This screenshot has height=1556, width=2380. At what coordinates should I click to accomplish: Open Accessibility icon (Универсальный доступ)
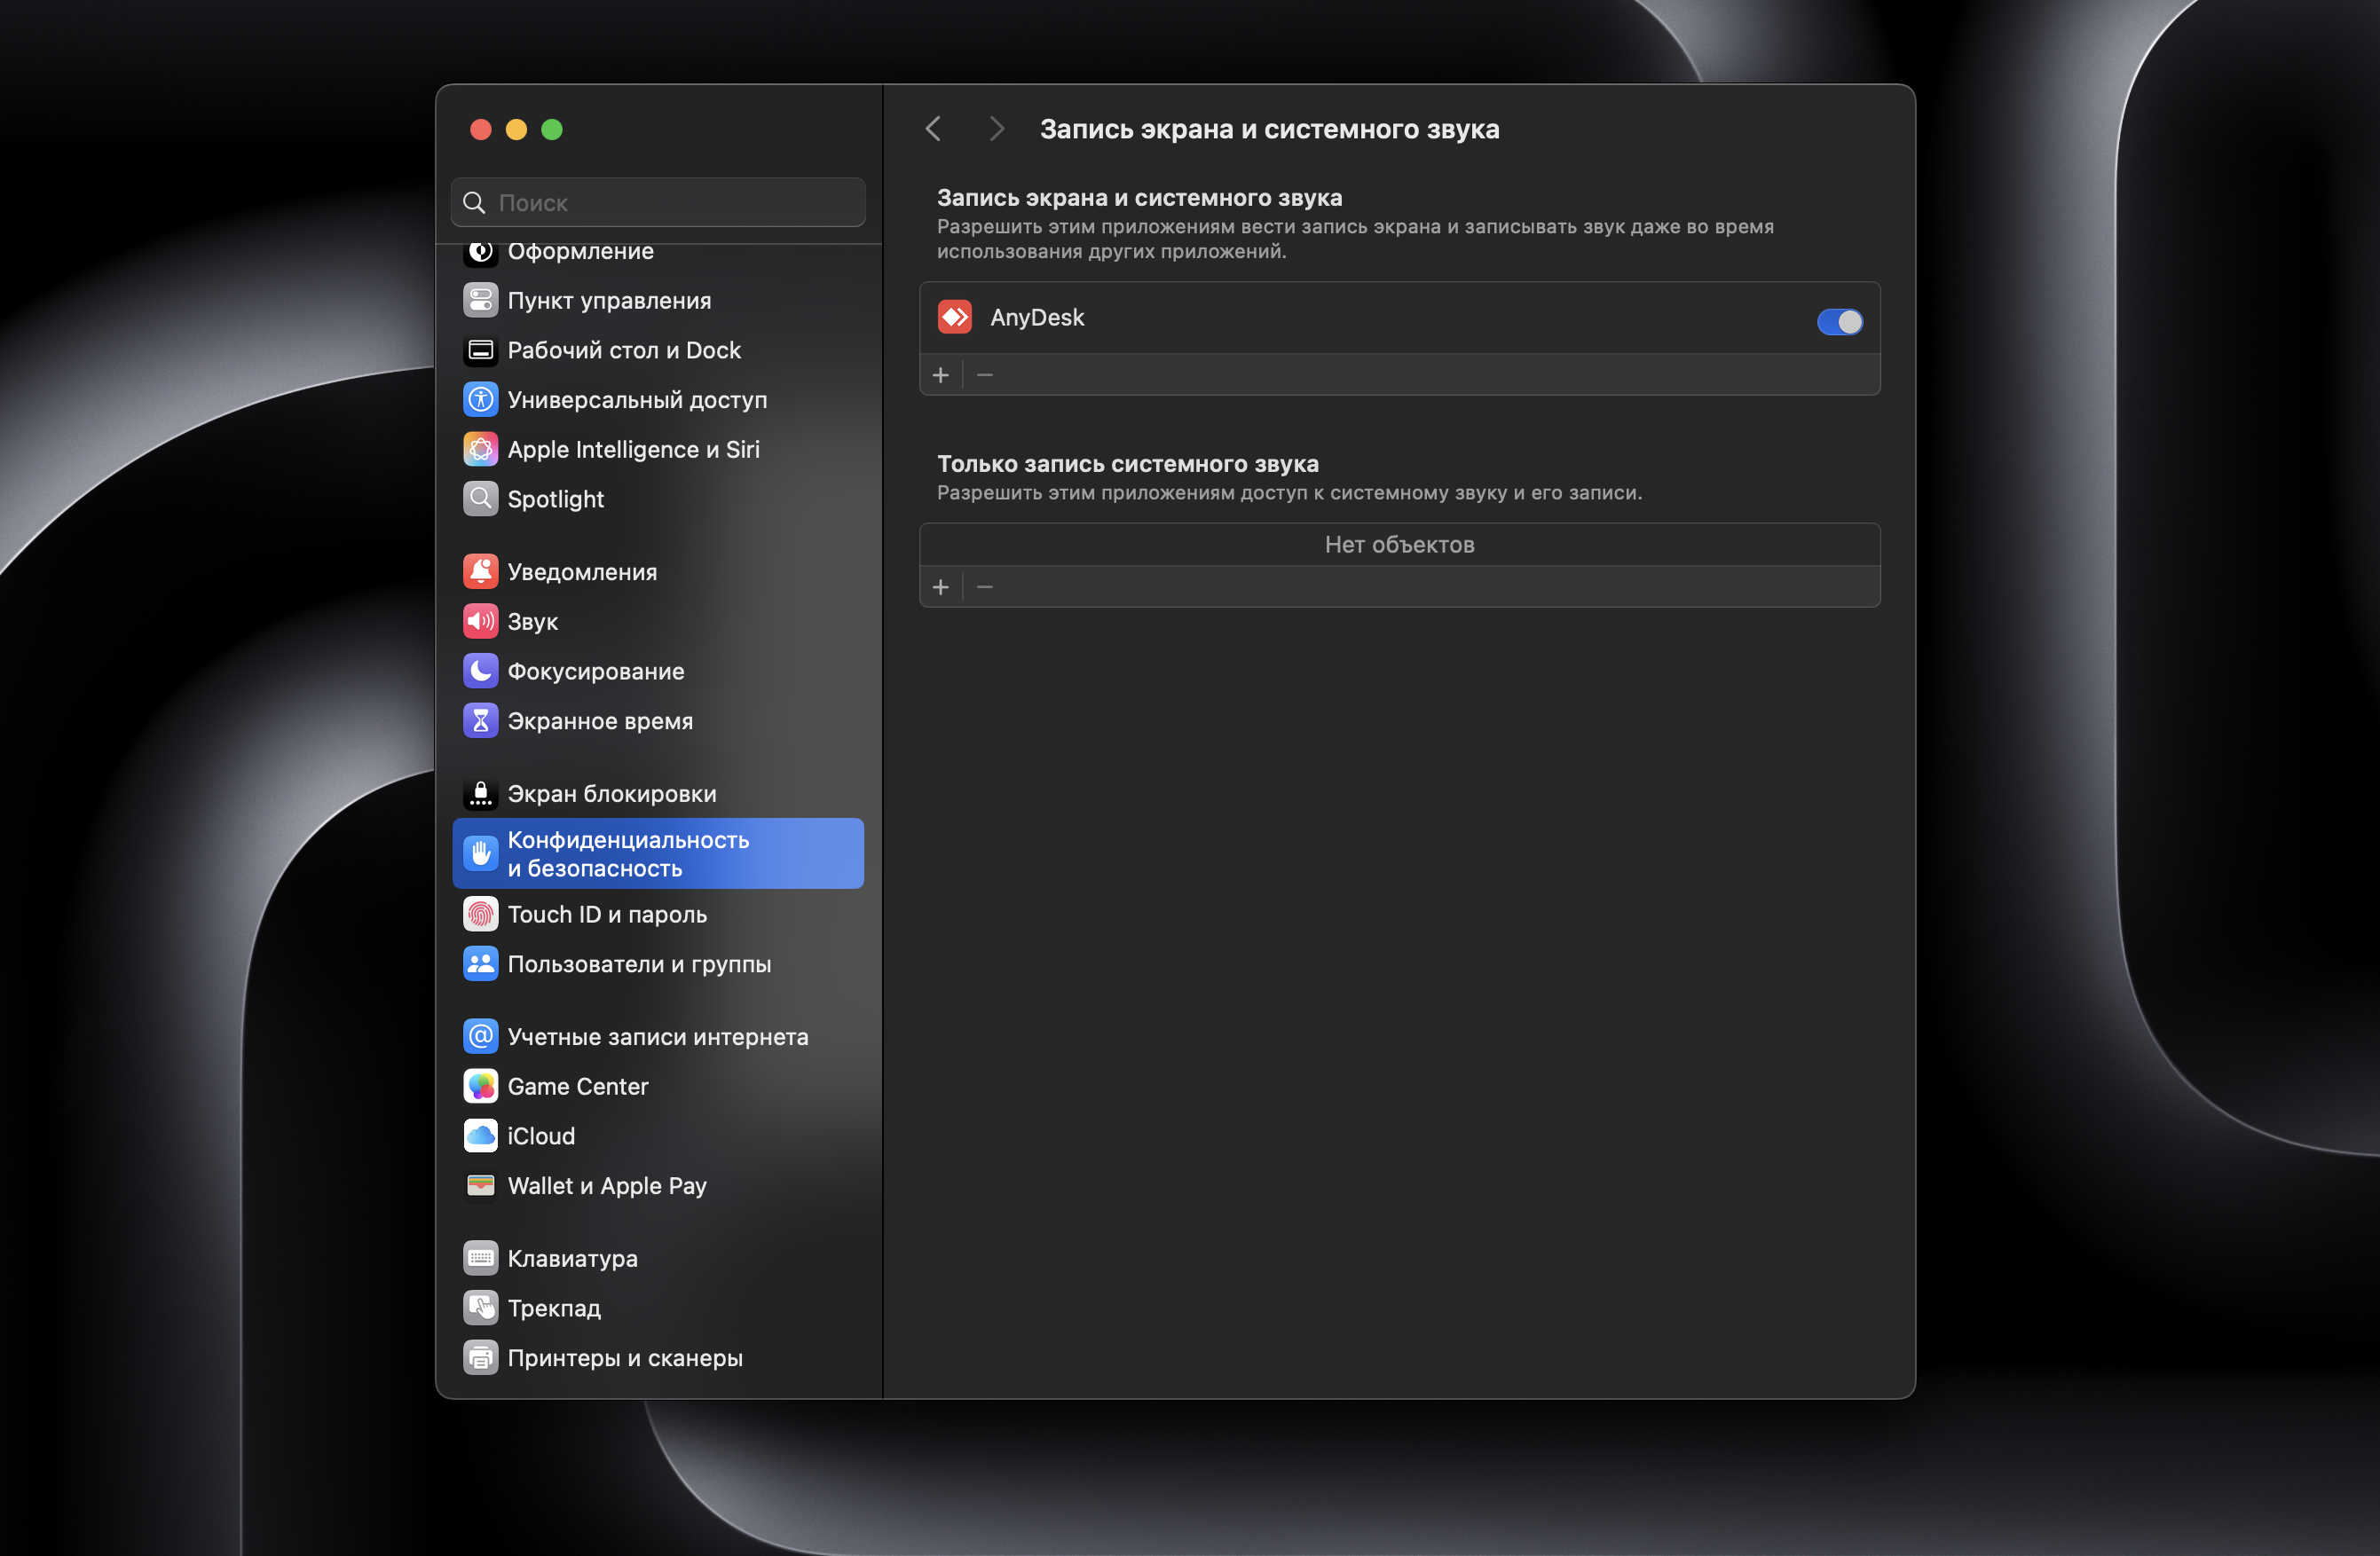(x=480, y=400)
